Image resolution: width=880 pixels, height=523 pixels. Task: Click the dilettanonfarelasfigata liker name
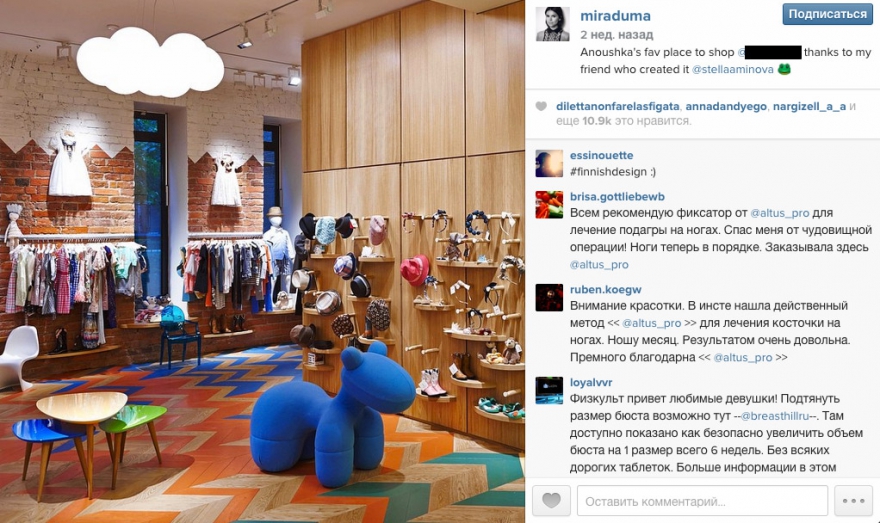pos(617,107)
